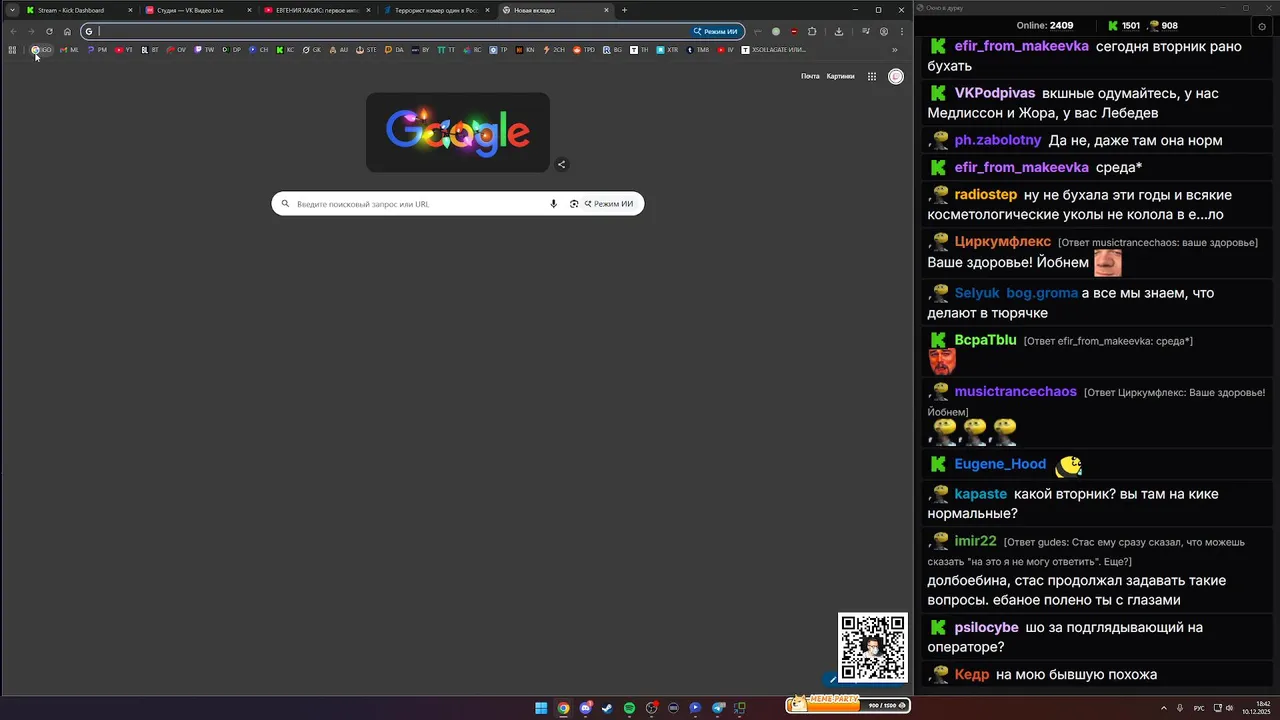Open browser profile avatar in toolbar
1280x720 pixels.
click(884, 31)
